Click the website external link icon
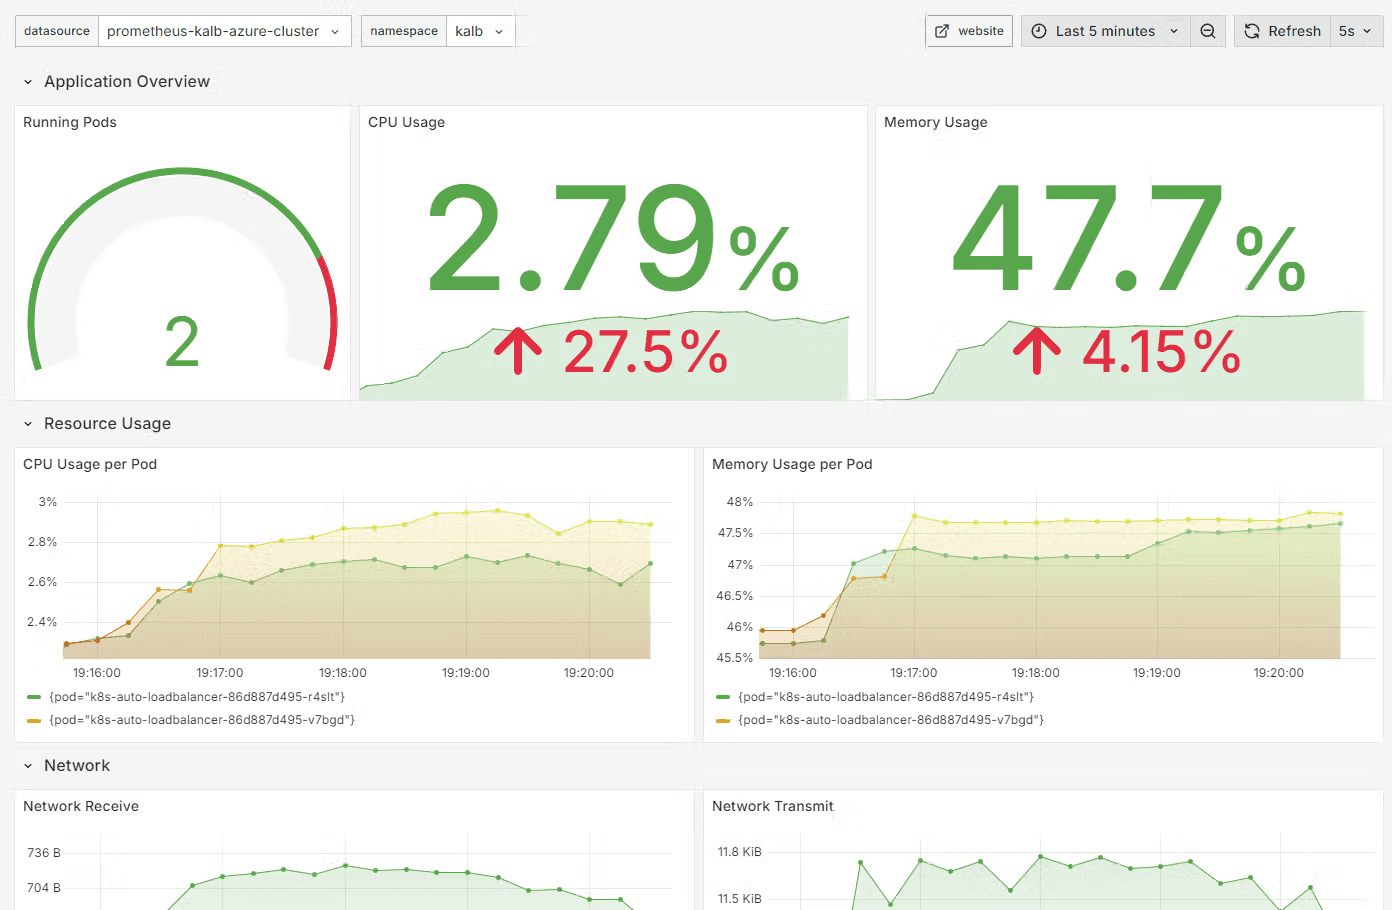The image size is (1392, 910). point(942,31)
